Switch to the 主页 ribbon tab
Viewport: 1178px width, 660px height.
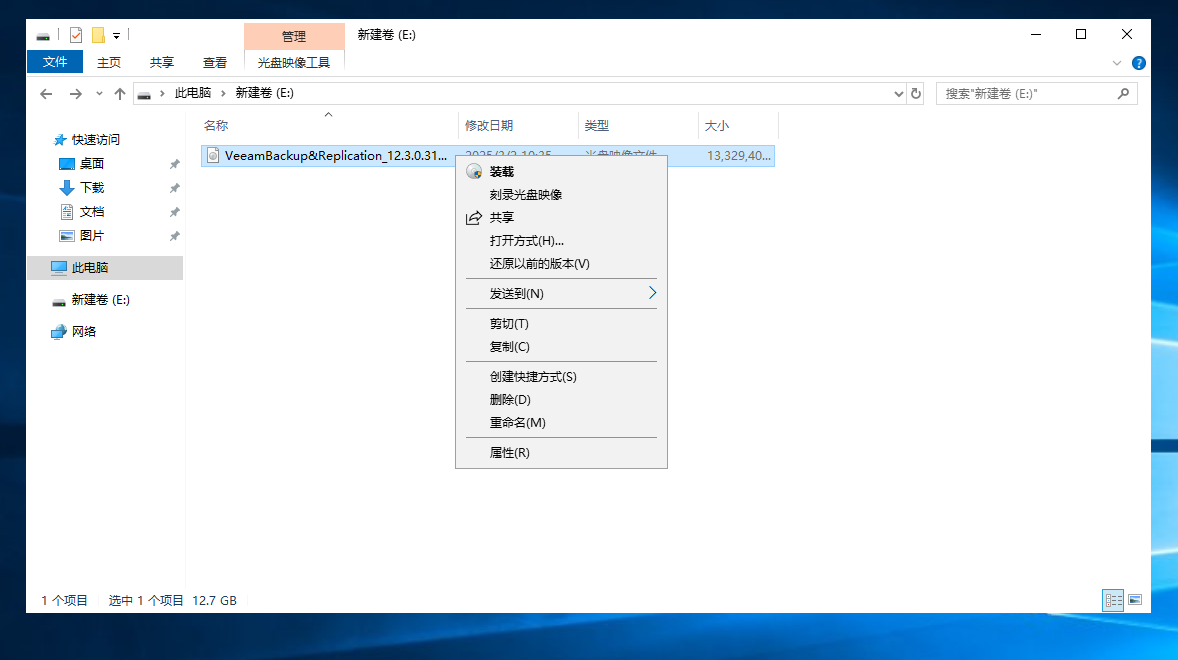pyautogui.click(x=109, y=62)
